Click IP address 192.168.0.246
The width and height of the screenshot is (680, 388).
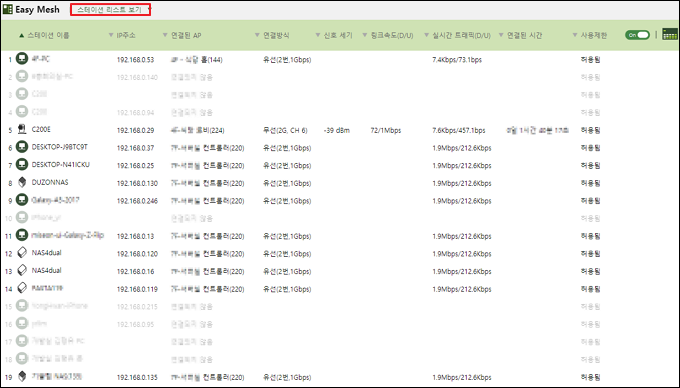137,201
